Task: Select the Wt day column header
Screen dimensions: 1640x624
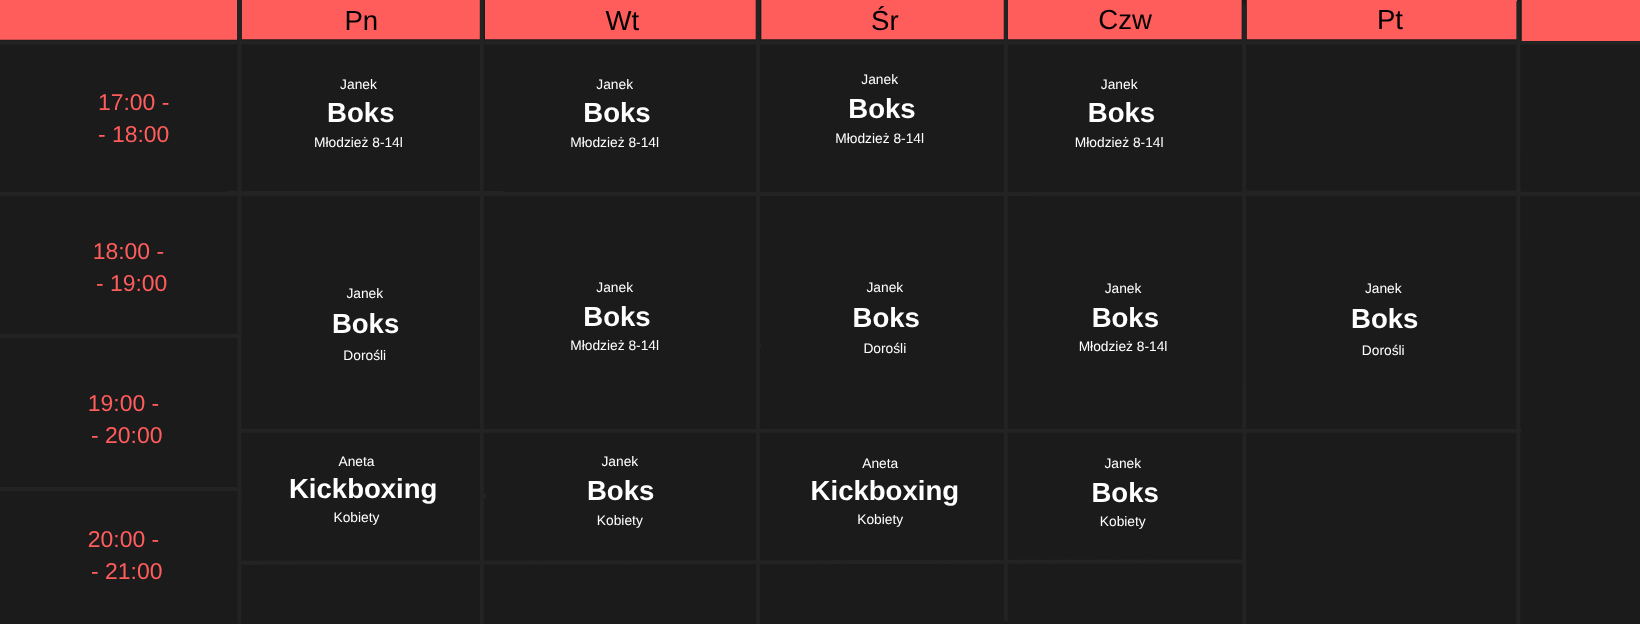Action: tap(620, 20)
